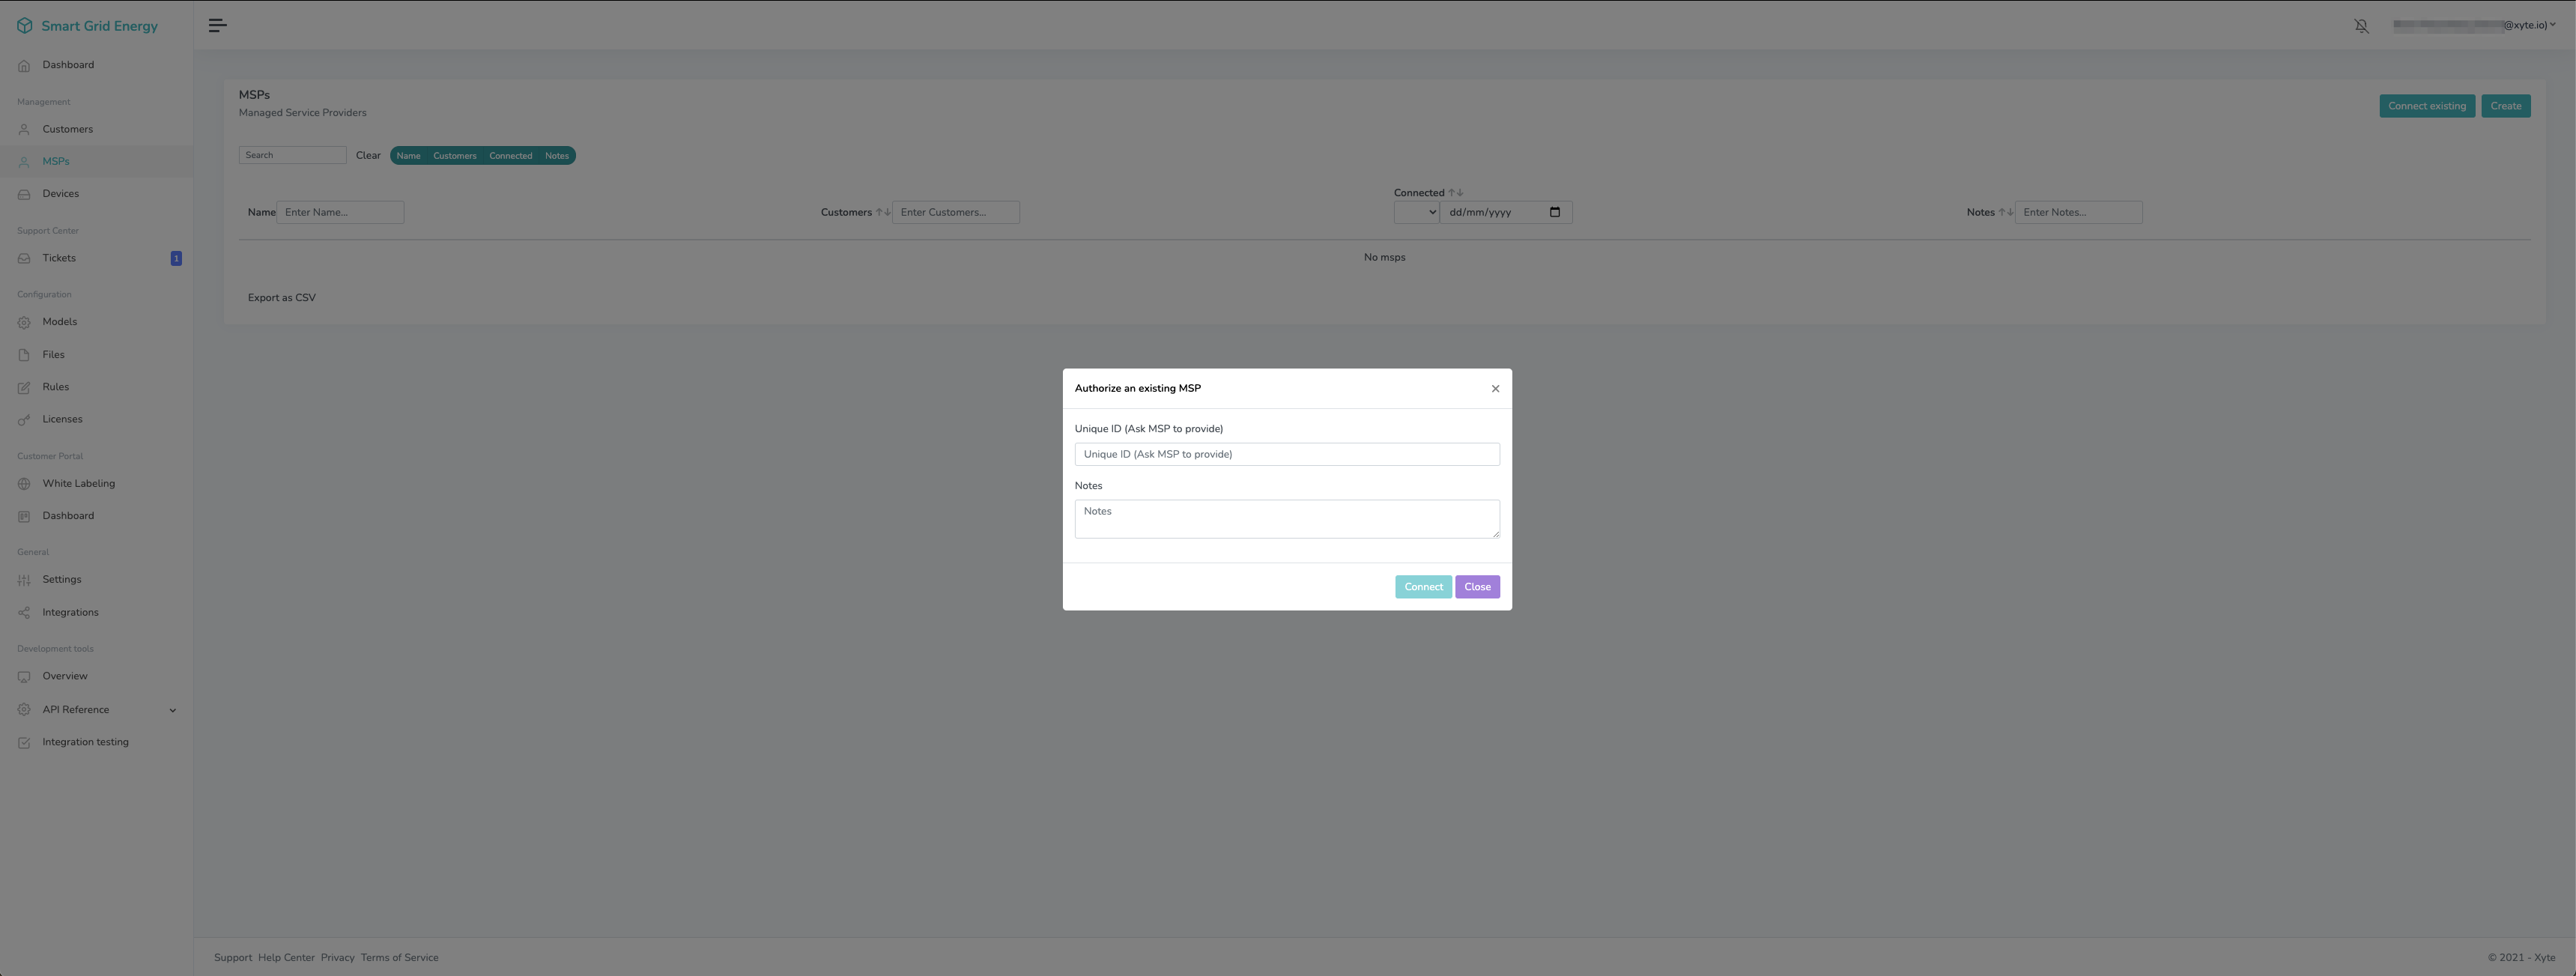
Task: Close the Authorize MSP dialog with X
Action: click(x=1495, y=389)
